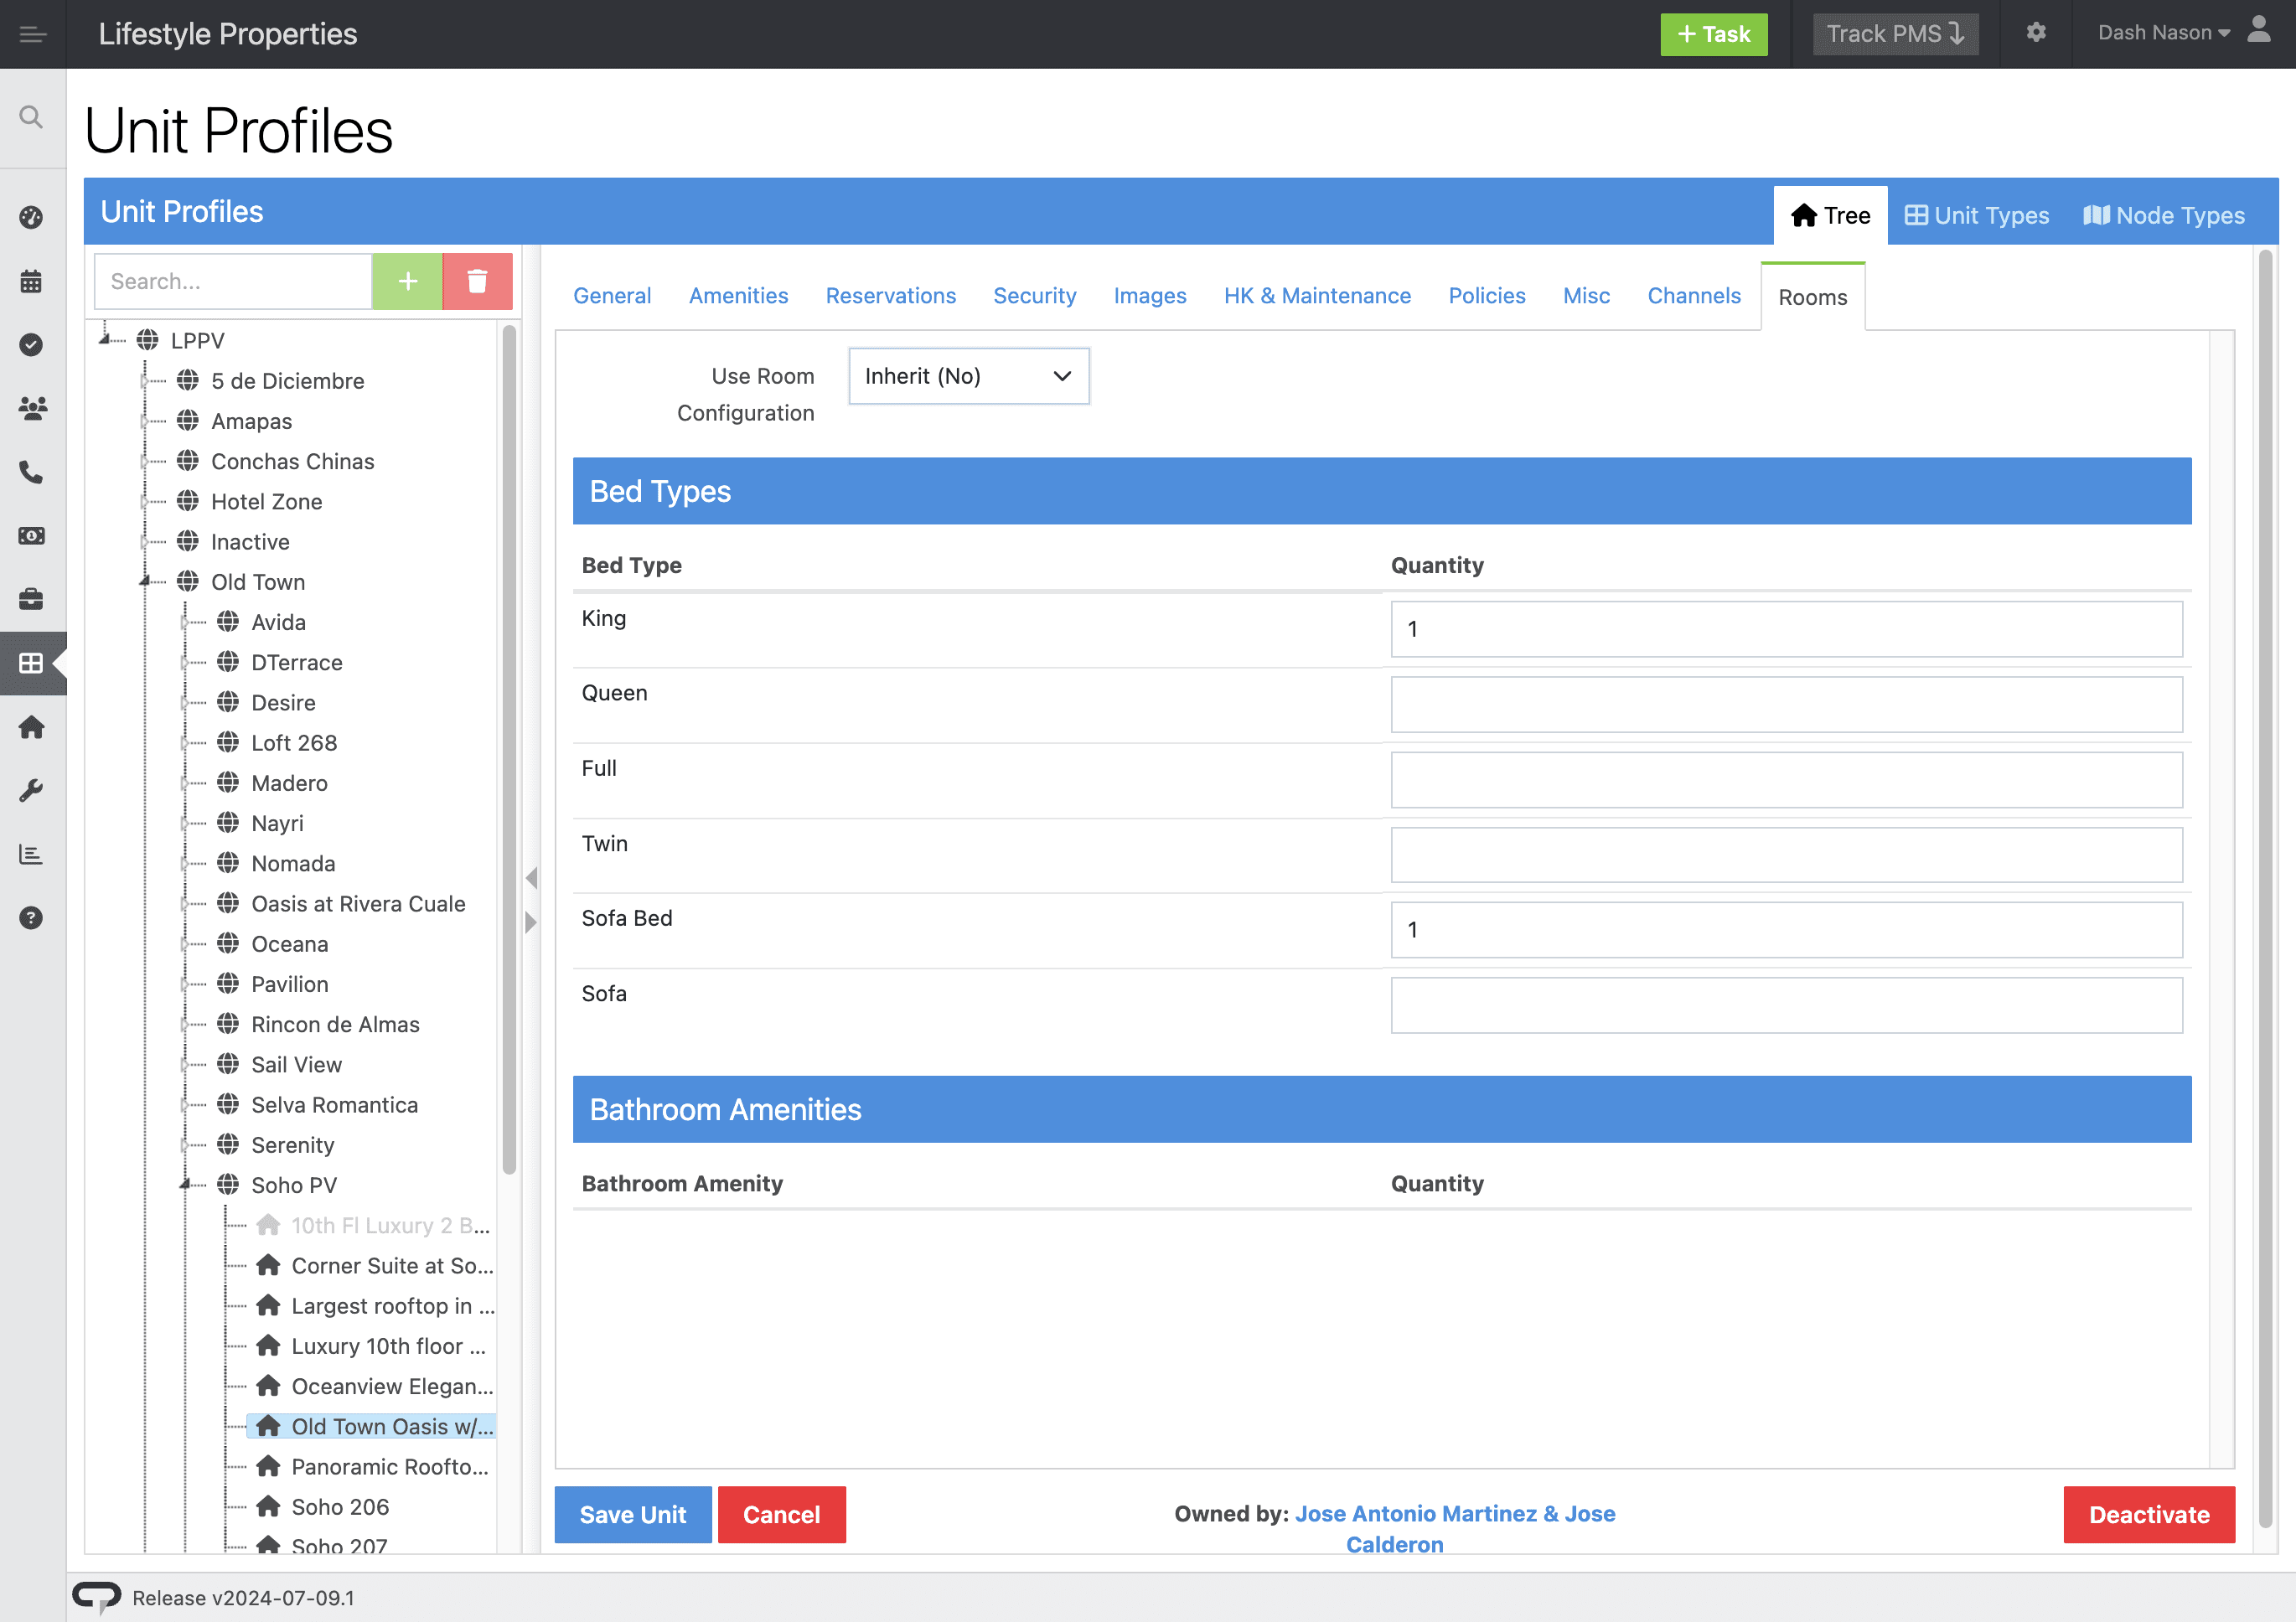Click the globe icon next to LPPV
This screenshot has width=2296, height=1622.
pyautogui.click(x=148, y=340)
